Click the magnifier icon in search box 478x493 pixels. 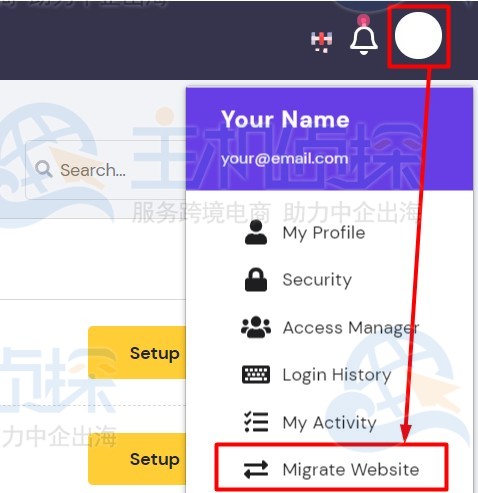(44, 169)
